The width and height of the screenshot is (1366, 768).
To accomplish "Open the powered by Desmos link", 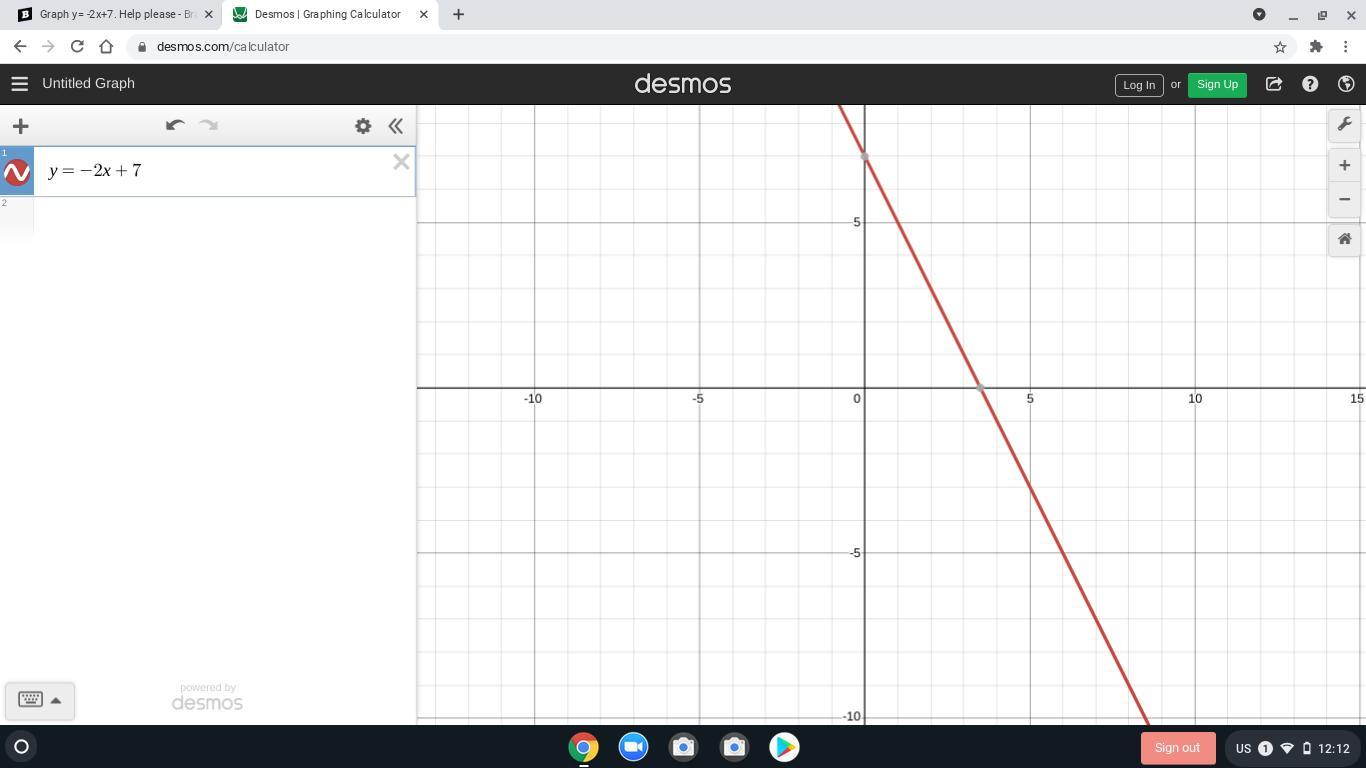I will [x=207, y=697].
